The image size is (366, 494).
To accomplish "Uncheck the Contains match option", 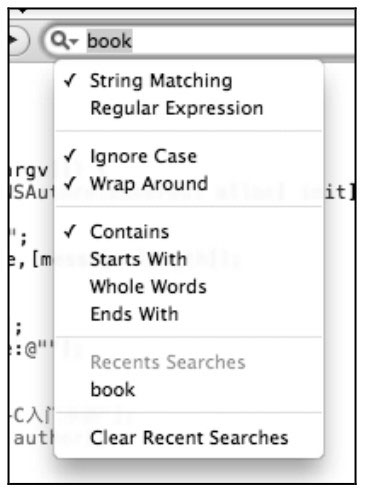I will [x=130, y=232].
